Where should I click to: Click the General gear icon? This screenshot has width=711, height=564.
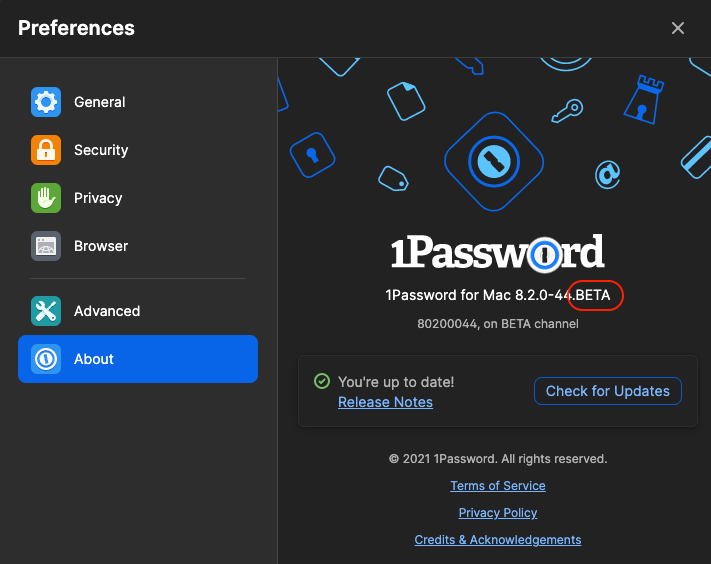tap(46, 102)
